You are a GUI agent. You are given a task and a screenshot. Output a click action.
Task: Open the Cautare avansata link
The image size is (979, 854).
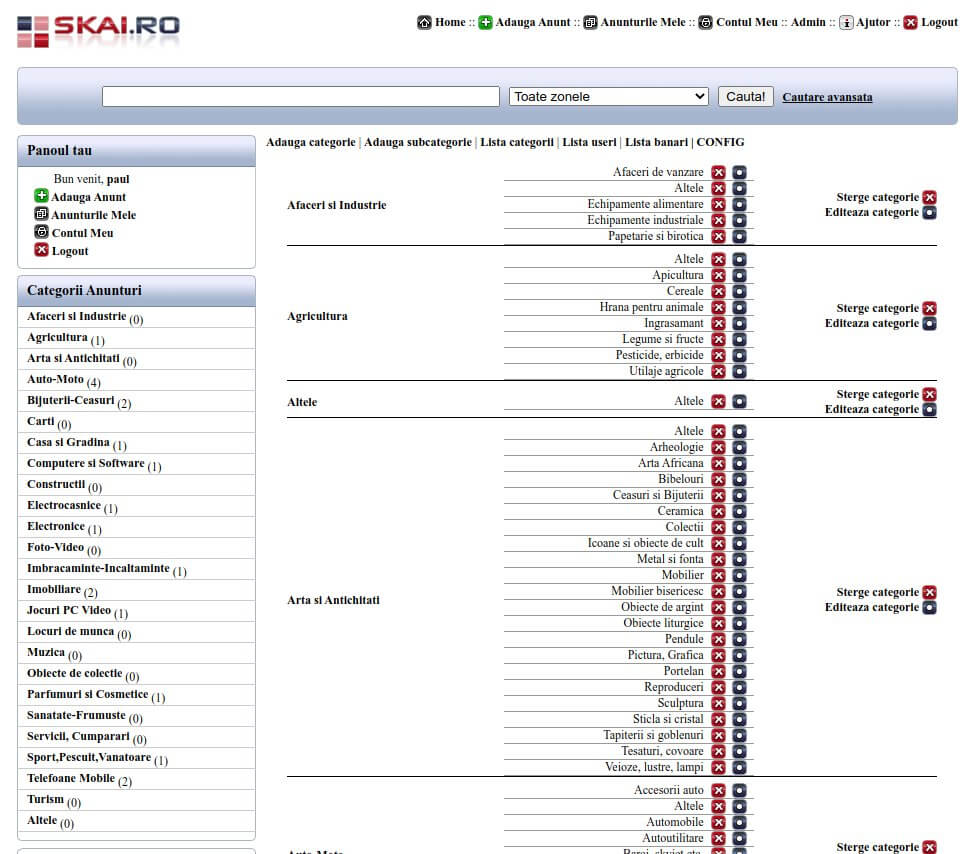827,97
